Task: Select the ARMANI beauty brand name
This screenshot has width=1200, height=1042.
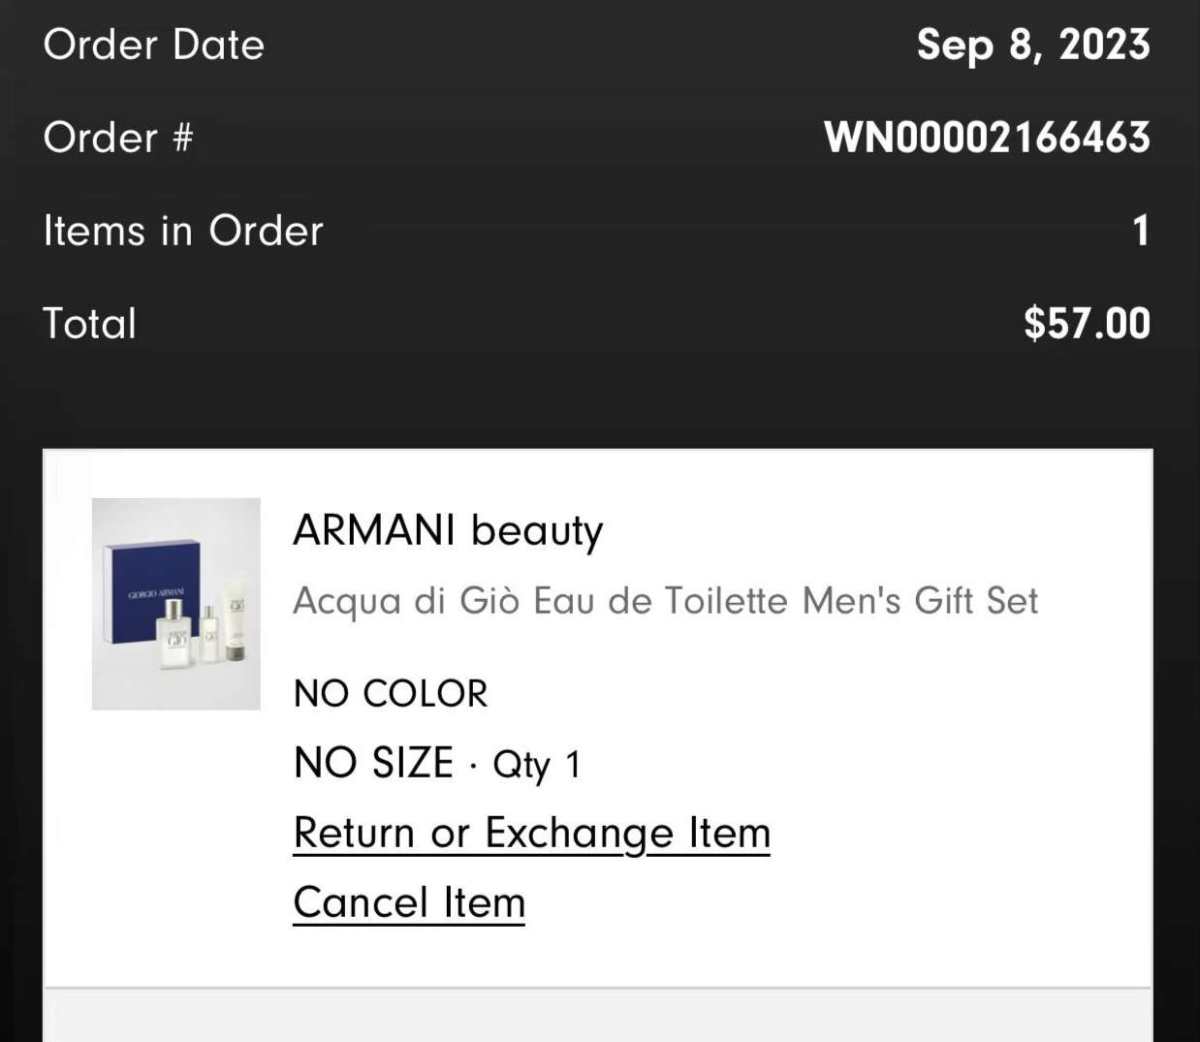Action: 447,530
